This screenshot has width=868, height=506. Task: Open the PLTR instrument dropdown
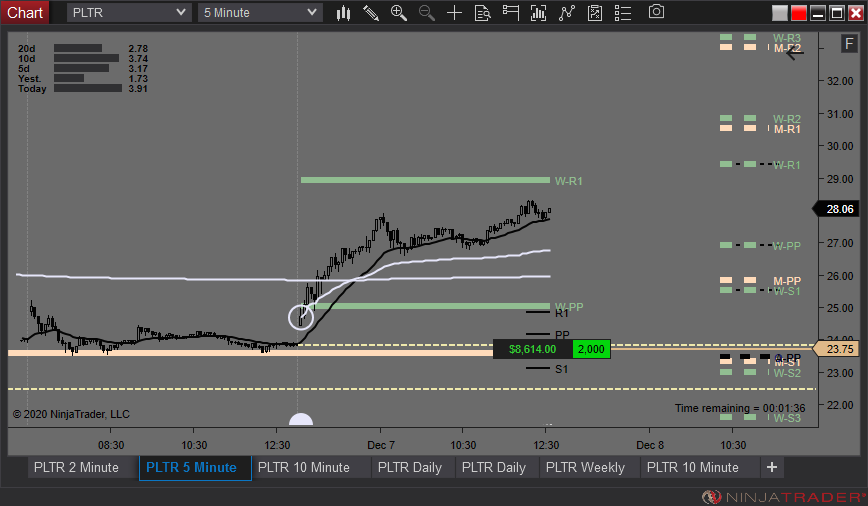click(x=129, y=12)
